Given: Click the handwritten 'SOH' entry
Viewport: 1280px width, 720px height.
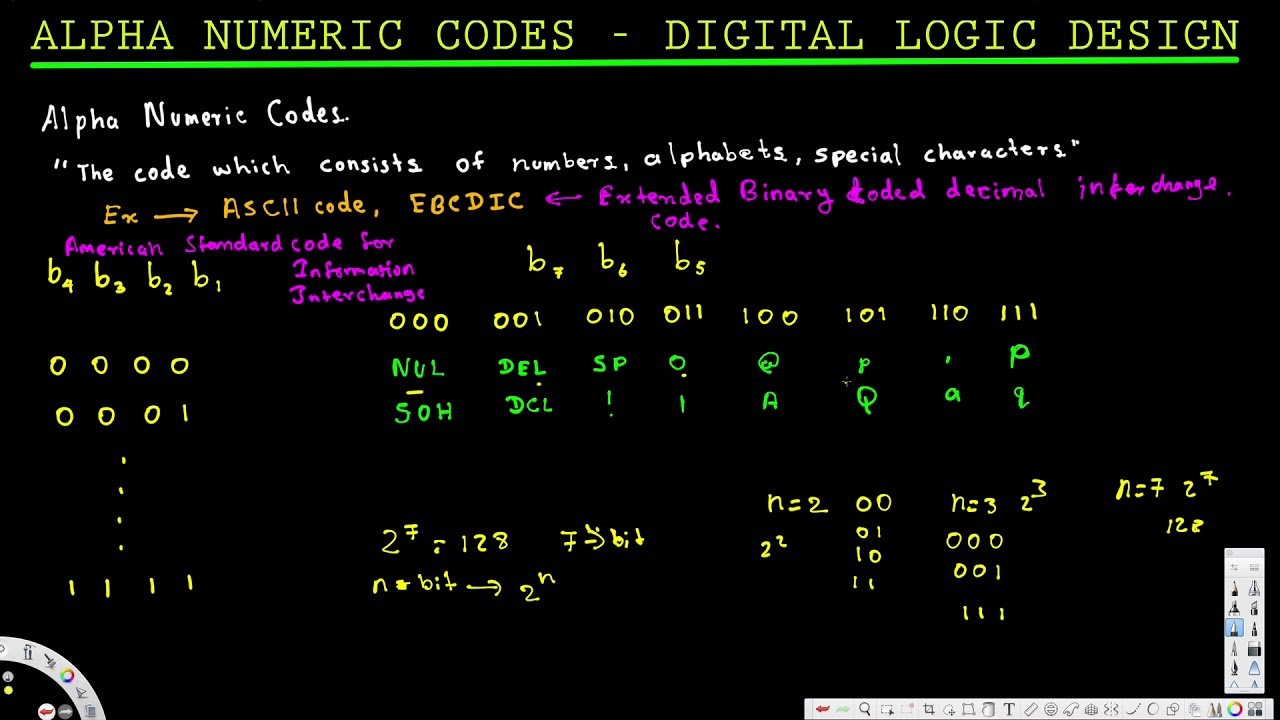Looking at the screenshot, I should pyautogui.click(x=423, y=411).
